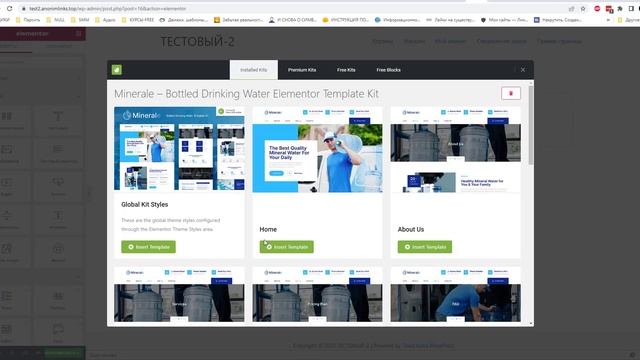Click the Minerale kit title text
Viewport: 640px width, 360px height.
[246, 94]
